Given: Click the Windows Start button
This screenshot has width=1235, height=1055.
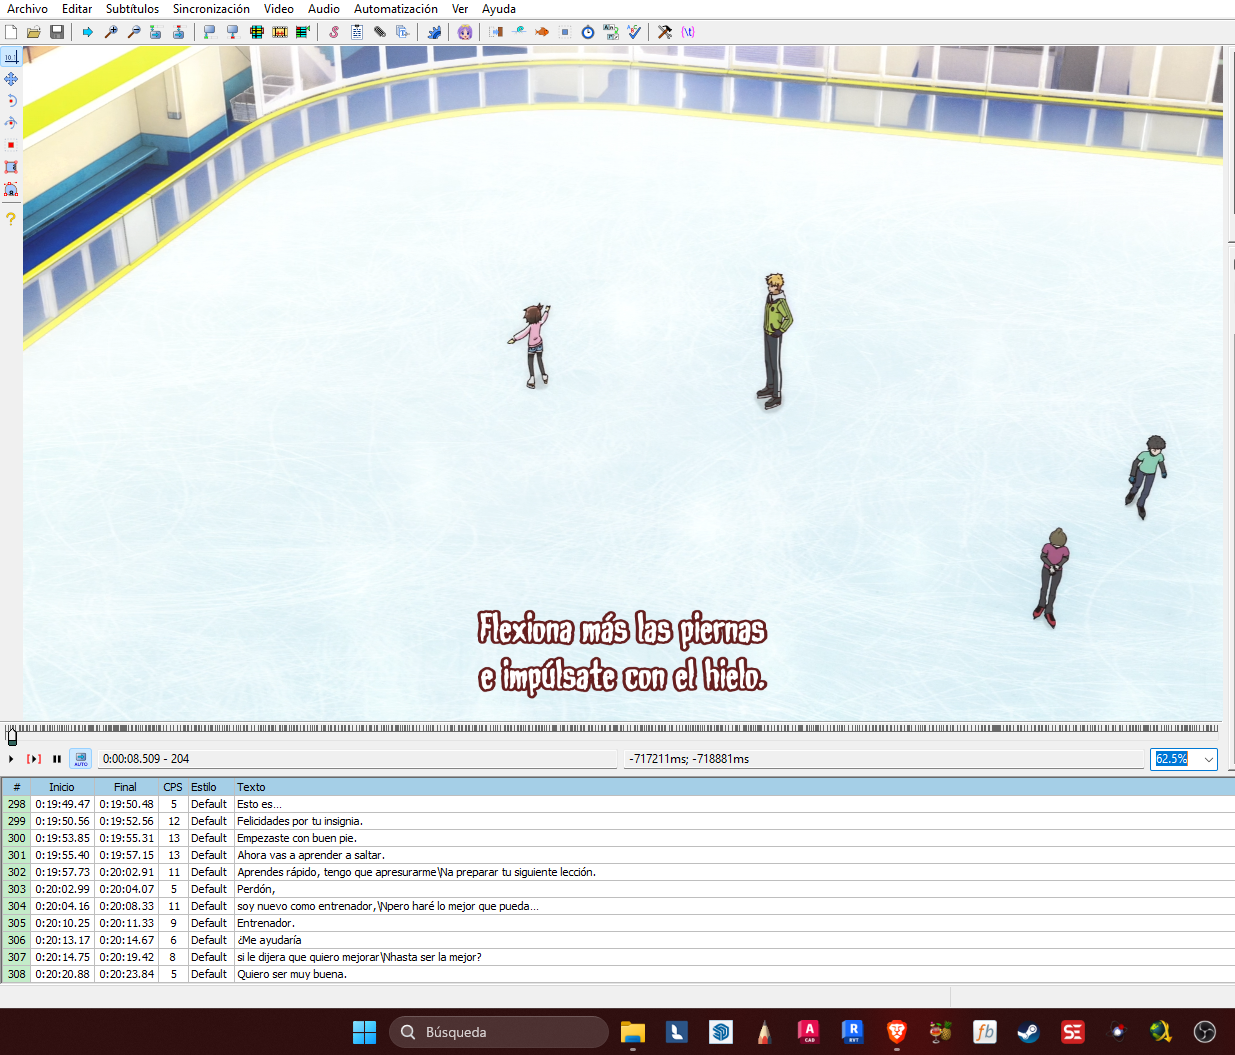Looking at the screenshot, I should 365,1032.
